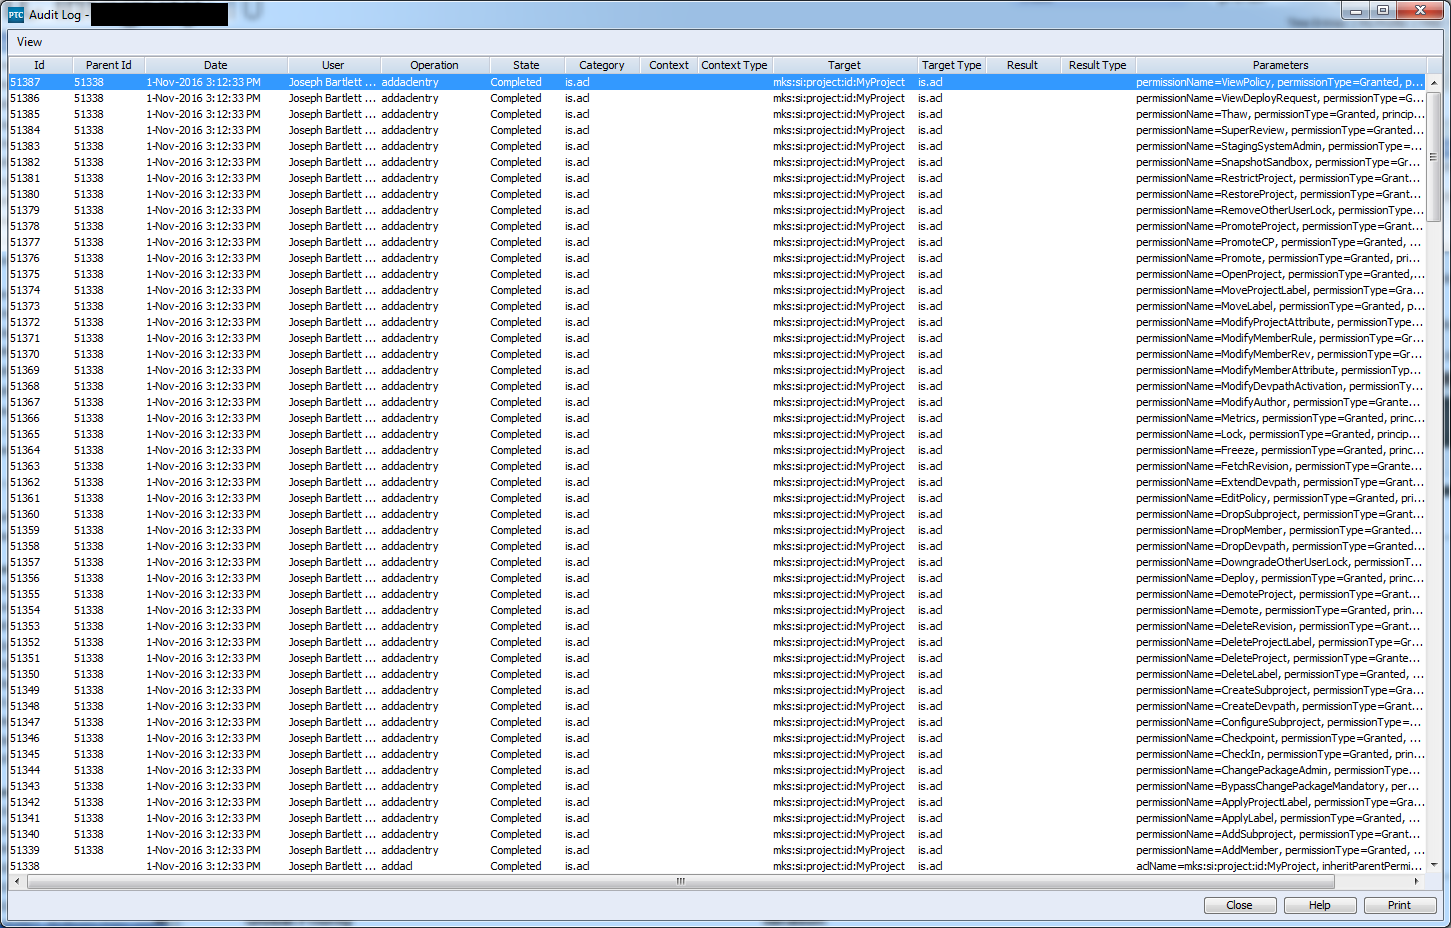Viewport: 1451px width, 928px height.
Task: Sort by the User column header
Action: tap(333, 65)
